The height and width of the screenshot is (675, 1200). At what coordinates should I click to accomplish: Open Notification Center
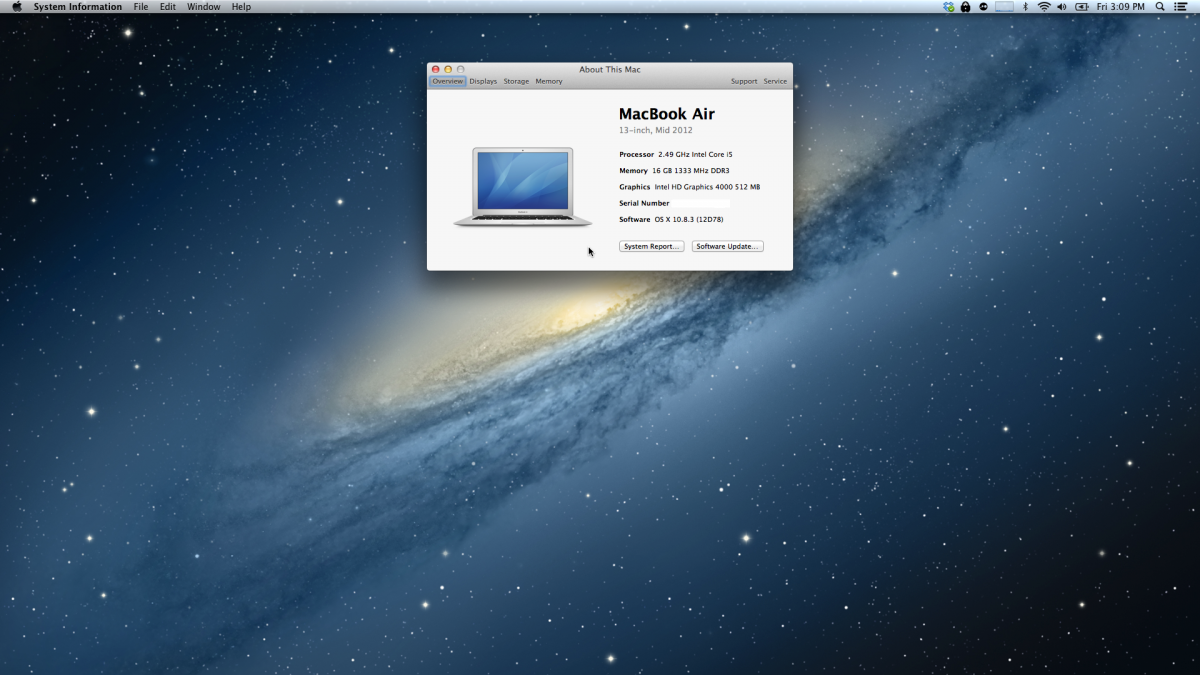pos(1181,7)
